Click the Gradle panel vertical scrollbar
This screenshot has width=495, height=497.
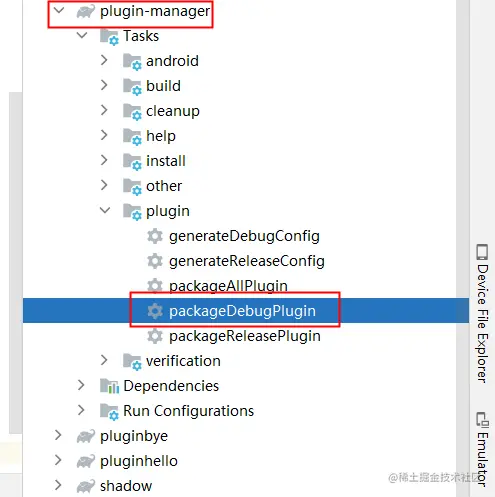click(463, 248)
